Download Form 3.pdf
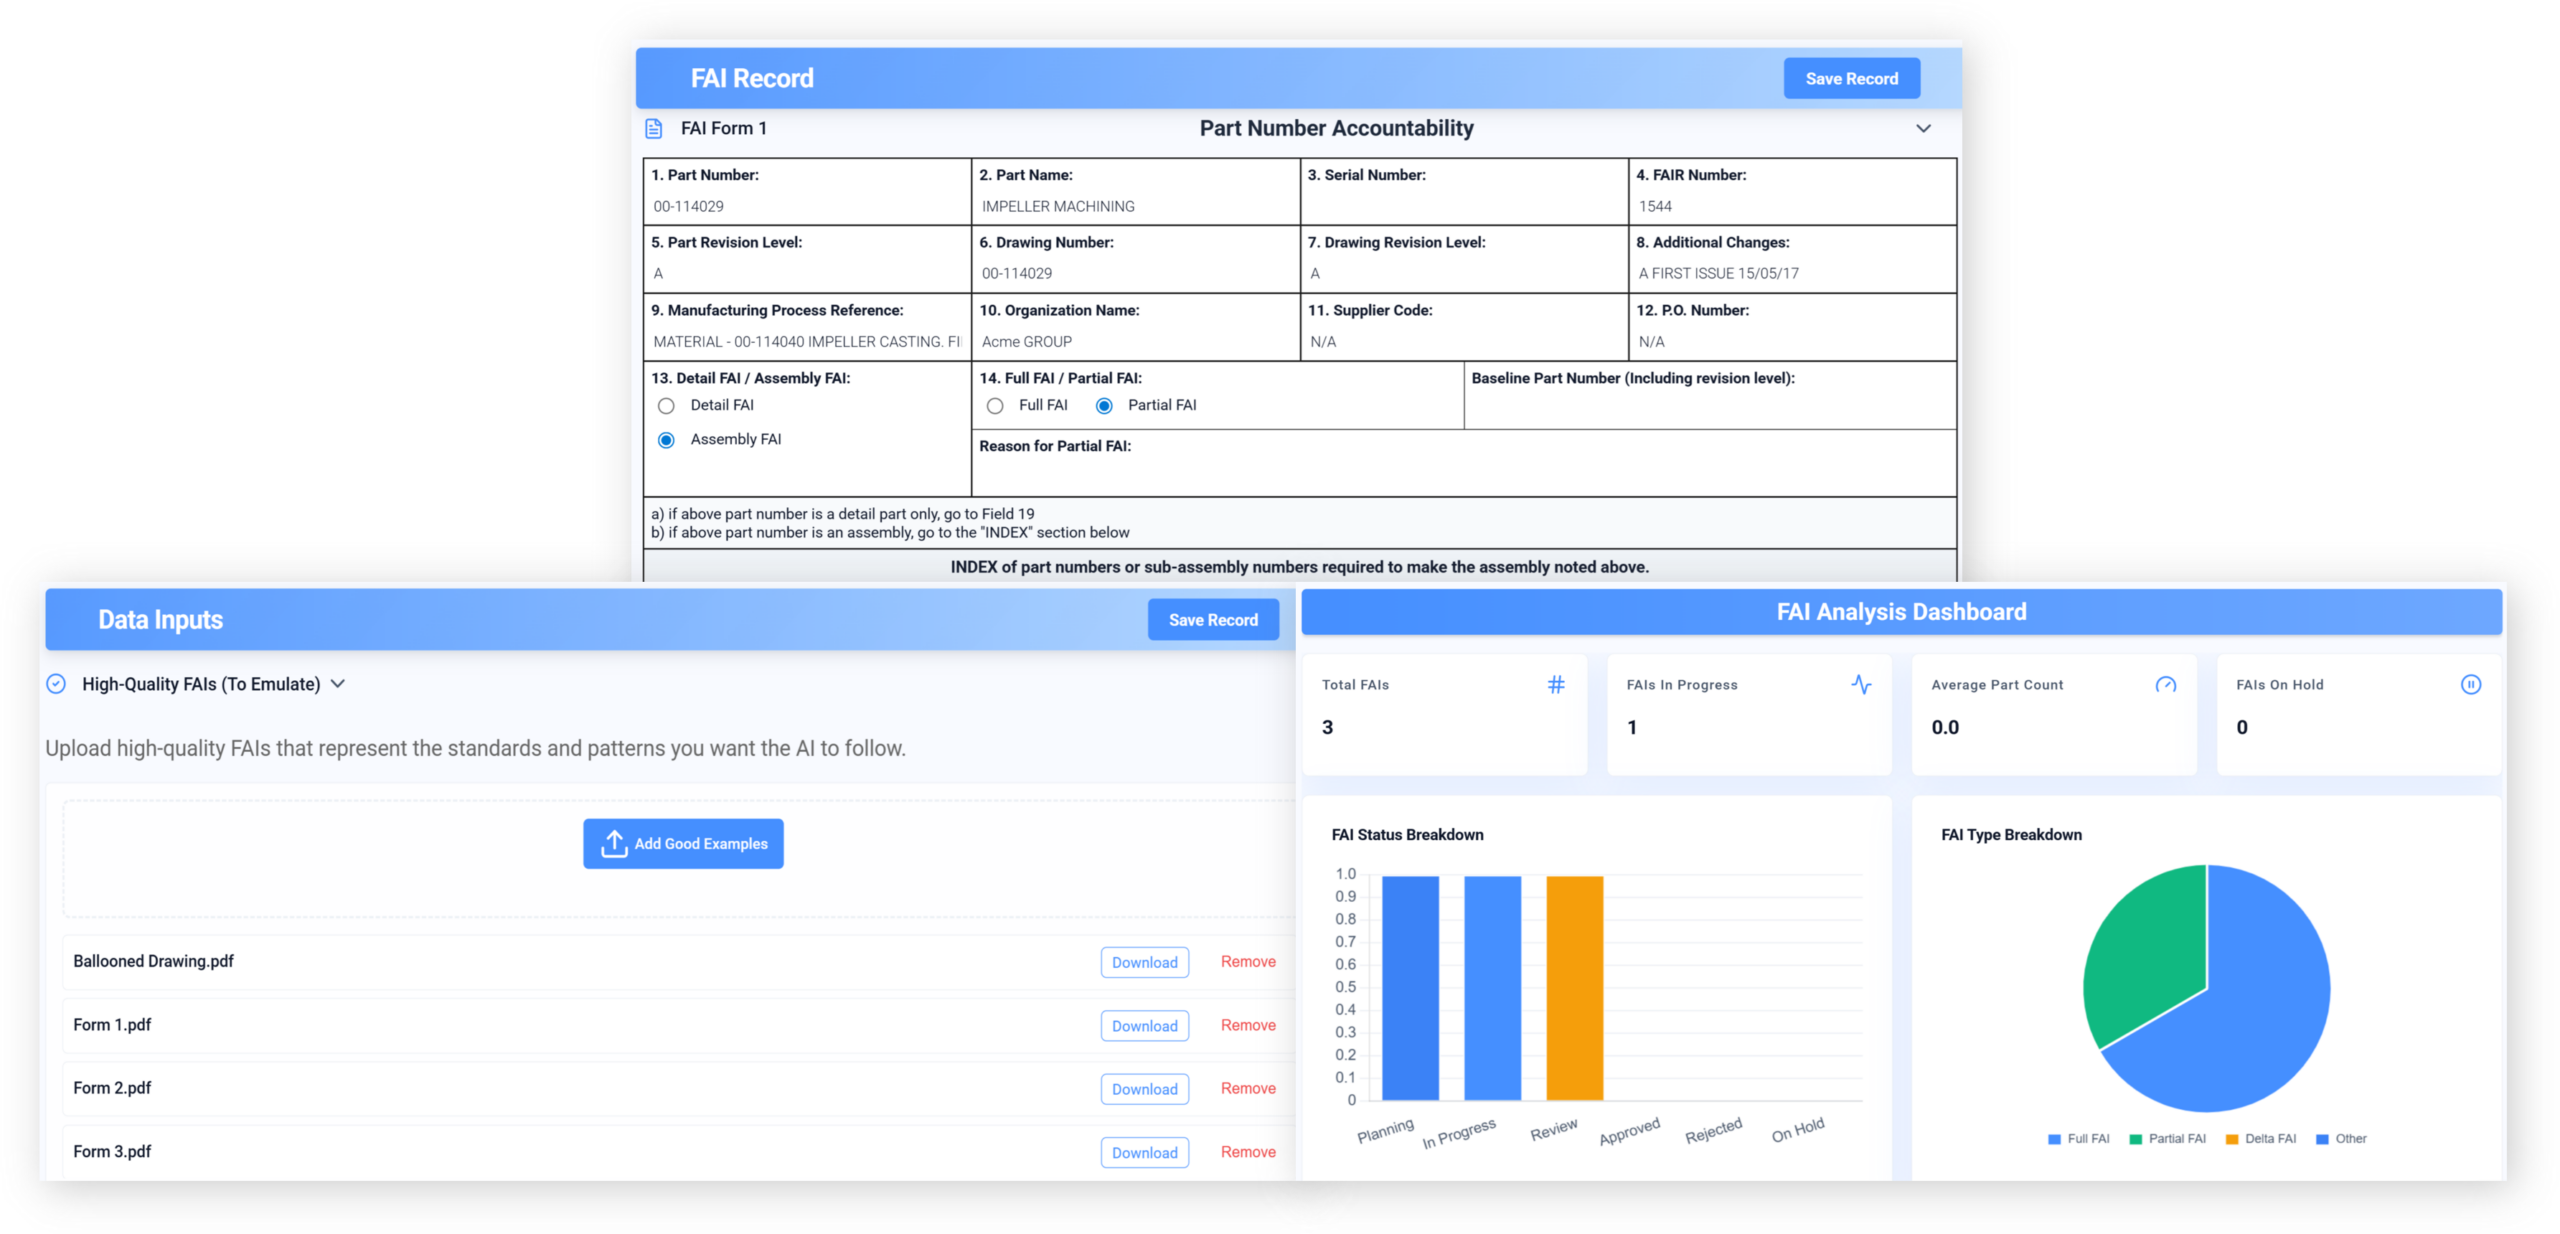Image resolution: width=2560 pixels, height=1234 pixels. (1144, 1153)
